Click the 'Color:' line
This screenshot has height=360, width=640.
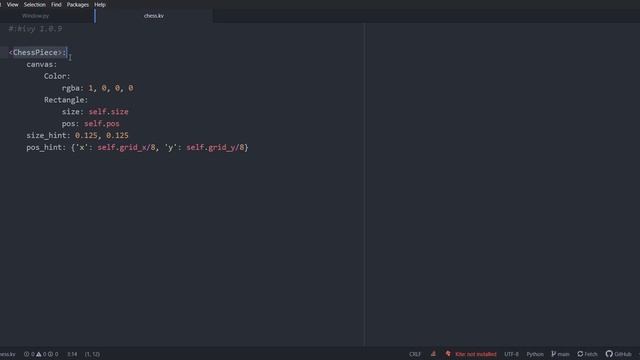pos(57,76)
